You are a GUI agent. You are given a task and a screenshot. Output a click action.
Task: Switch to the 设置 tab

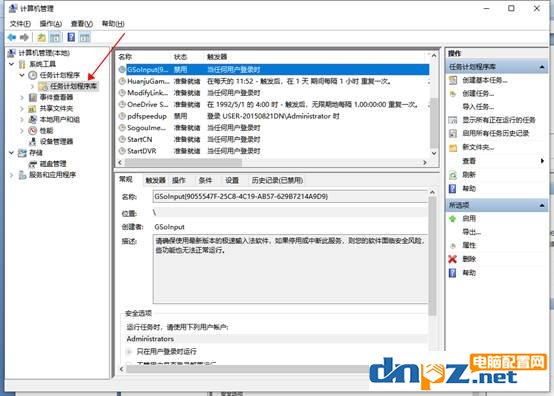[232, 180]
